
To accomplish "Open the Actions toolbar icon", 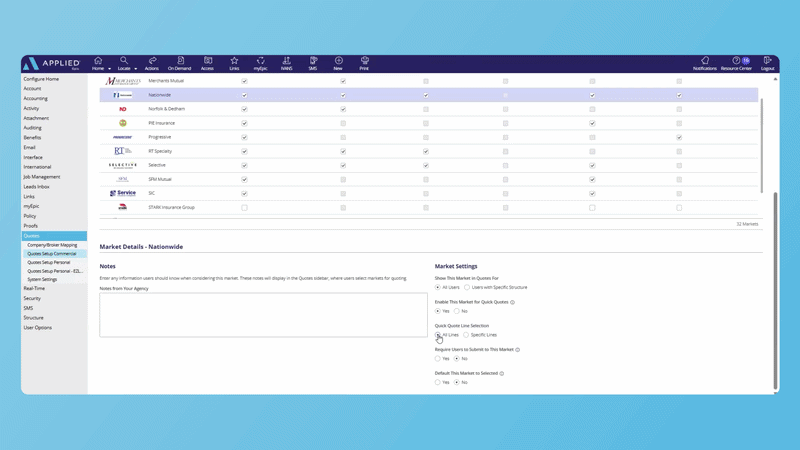I will coord(152,61).
